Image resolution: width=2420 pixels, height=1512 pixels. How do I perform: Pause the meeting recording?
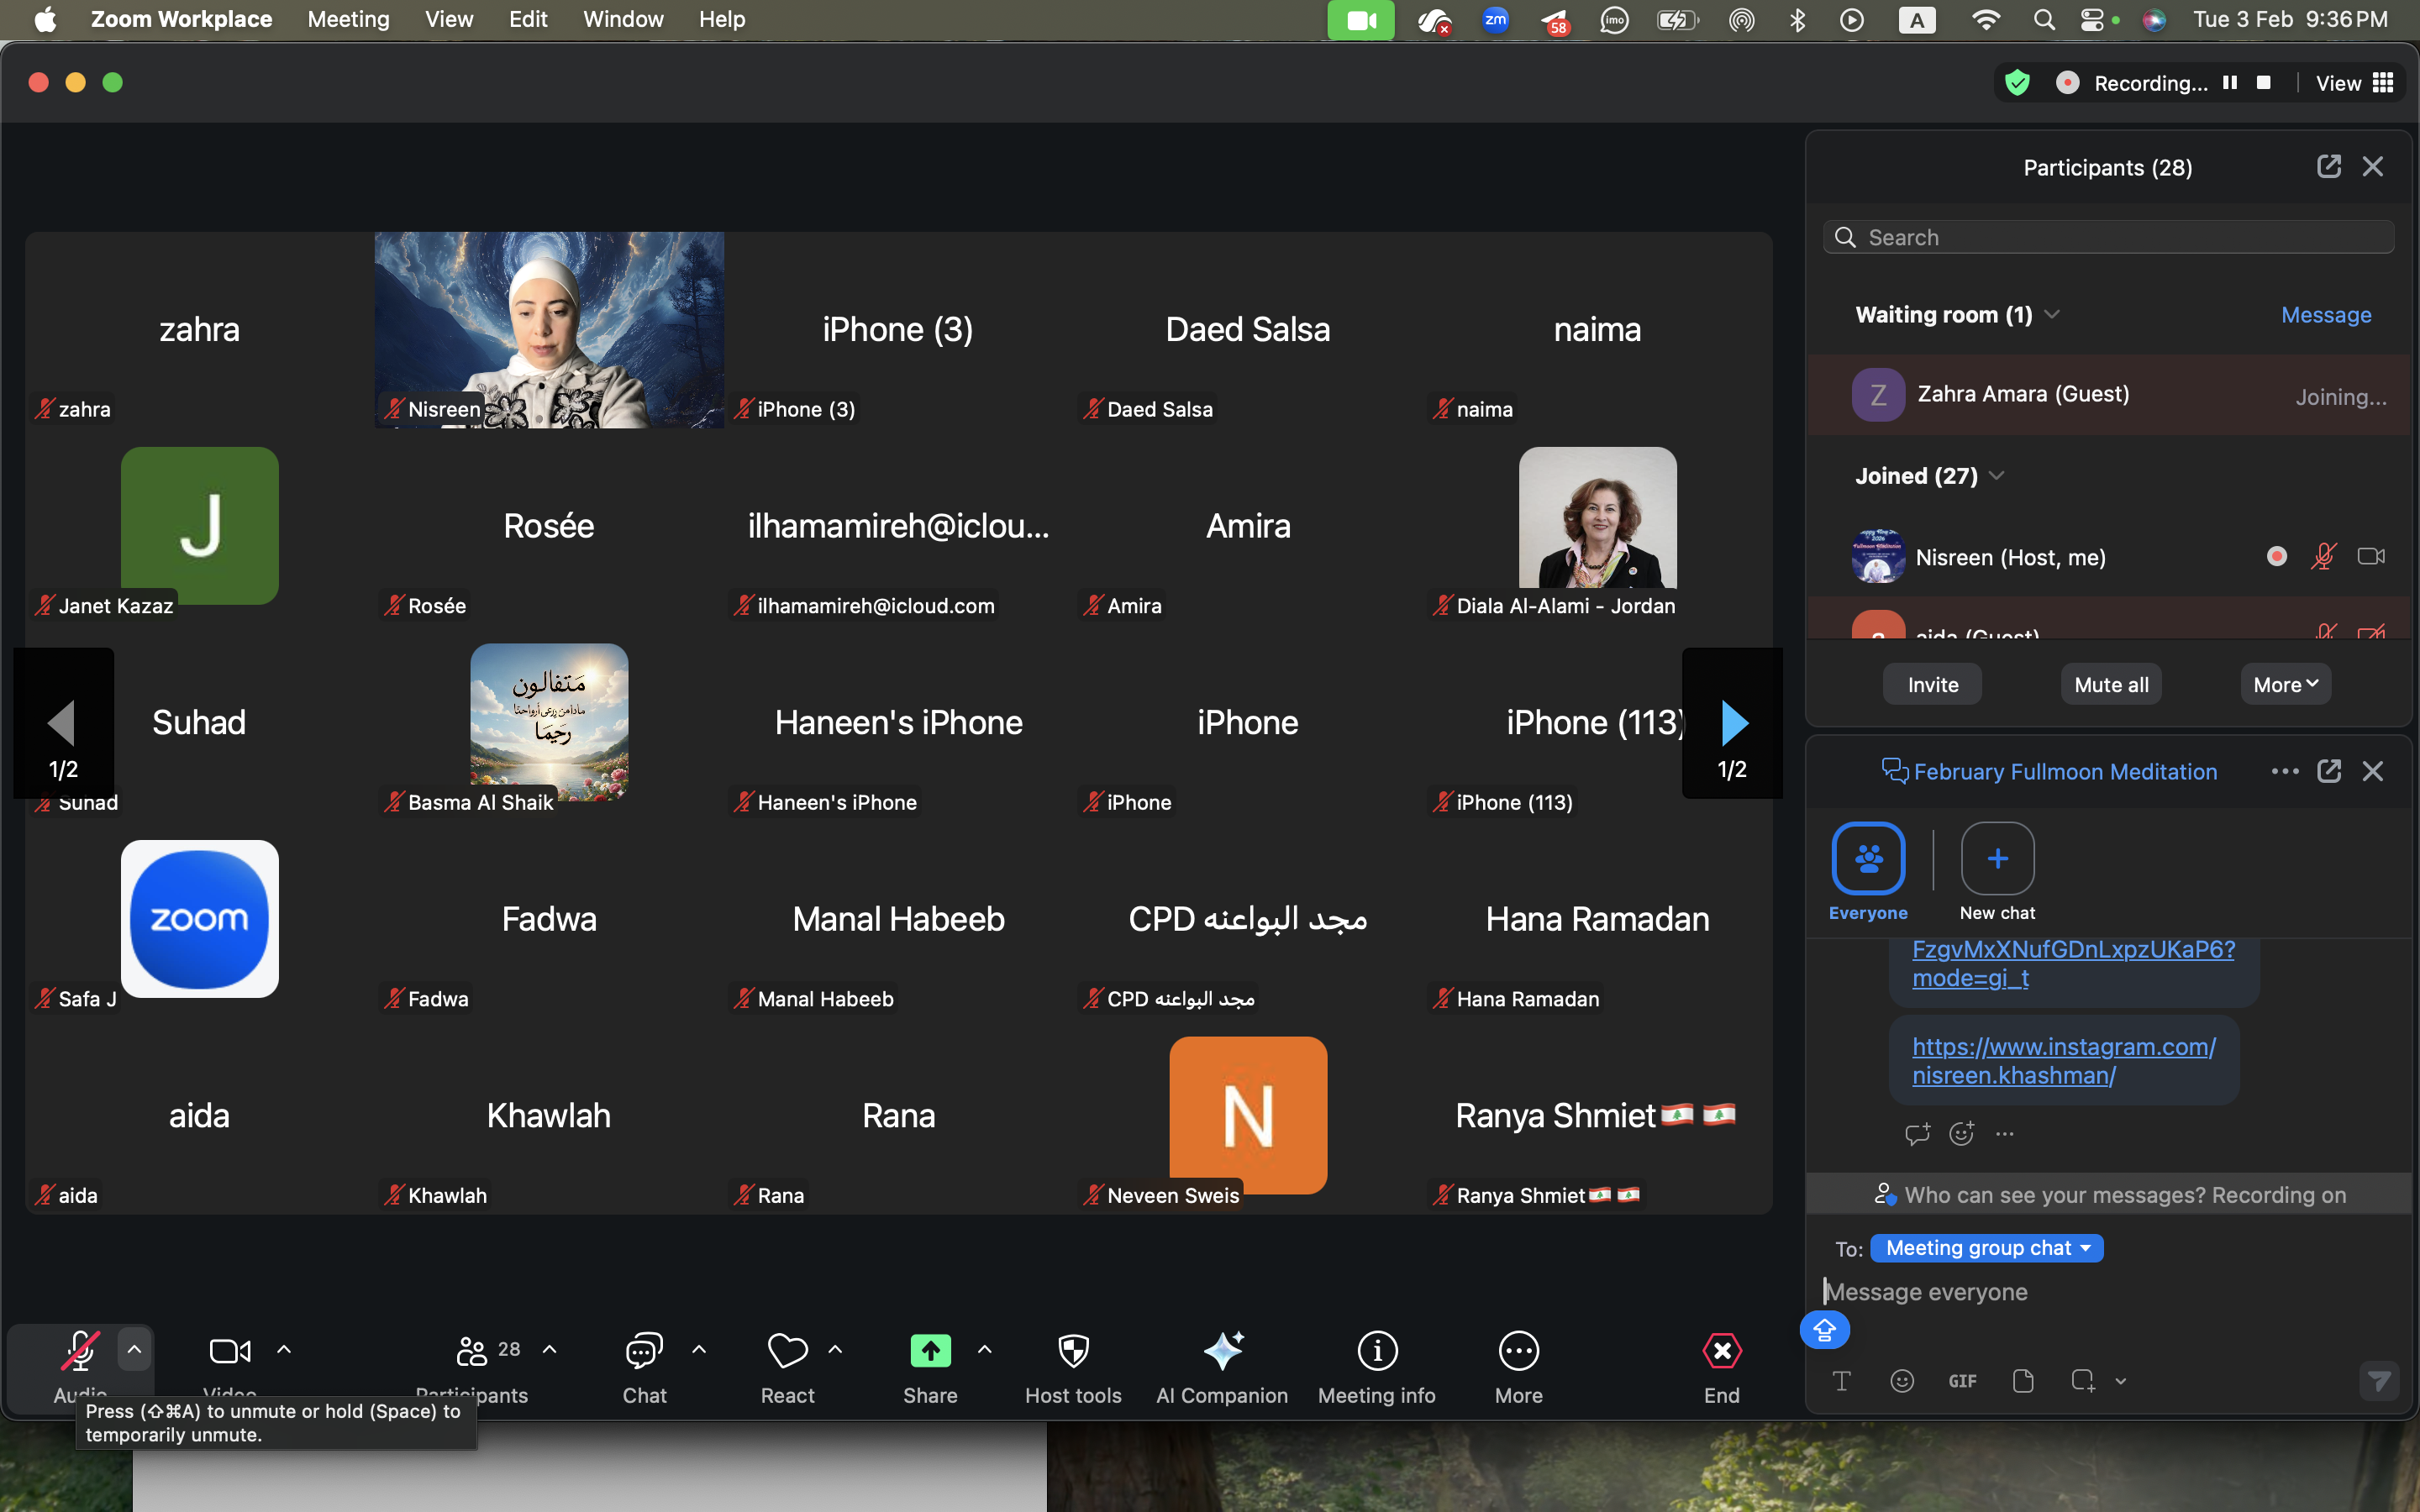2230,83
